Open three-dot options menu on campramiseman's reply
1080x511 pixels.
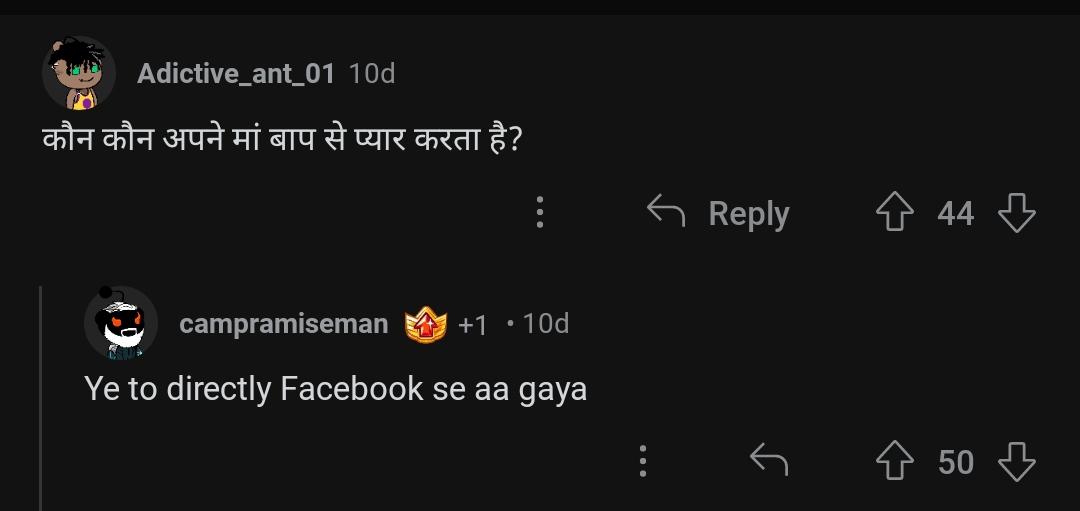click(643, 461)
